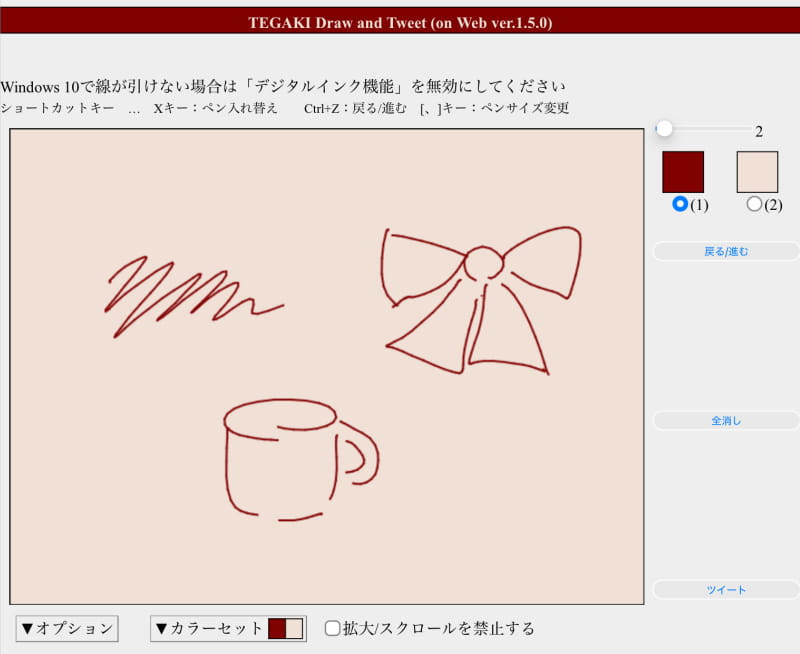Click the TEGAKI Draw and Tweet title
Screen dimensions: 800x654
(x=400, y=23)
